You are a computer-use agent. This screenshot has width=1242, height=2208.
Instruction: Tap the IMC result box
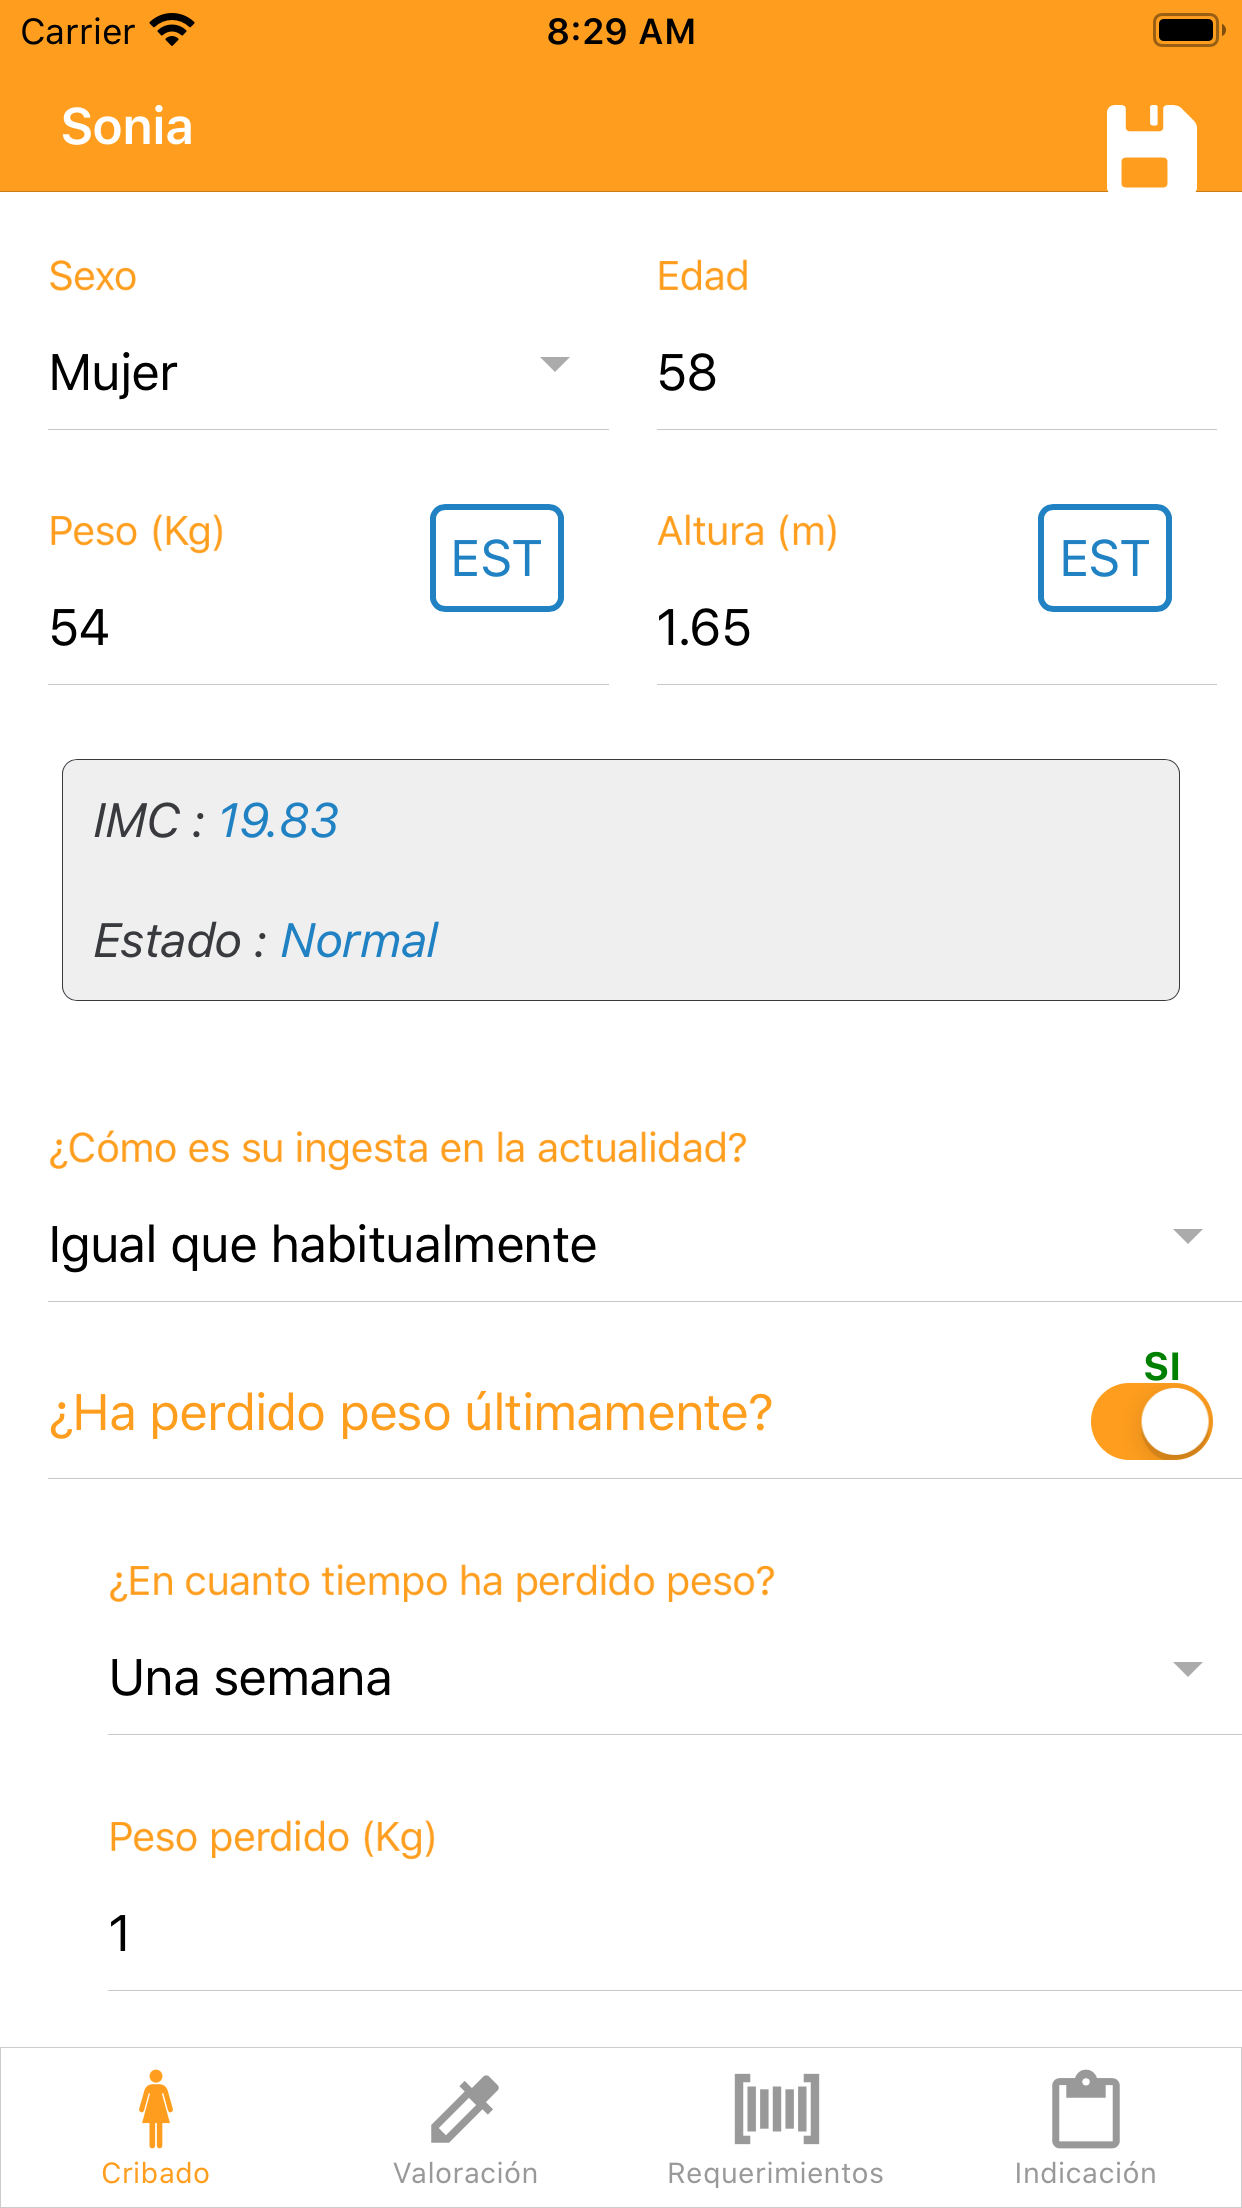(621, 880)
